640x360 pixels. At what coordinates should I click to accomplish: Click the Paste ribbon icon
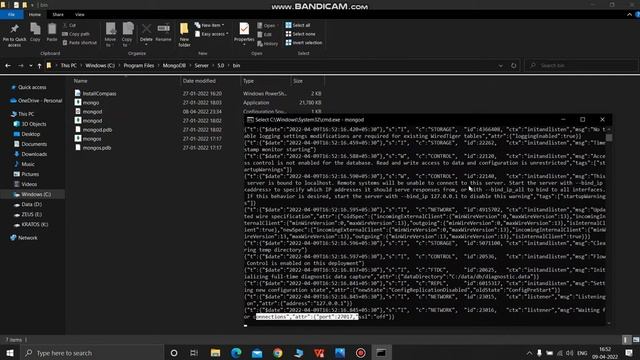tap(52, 33)
